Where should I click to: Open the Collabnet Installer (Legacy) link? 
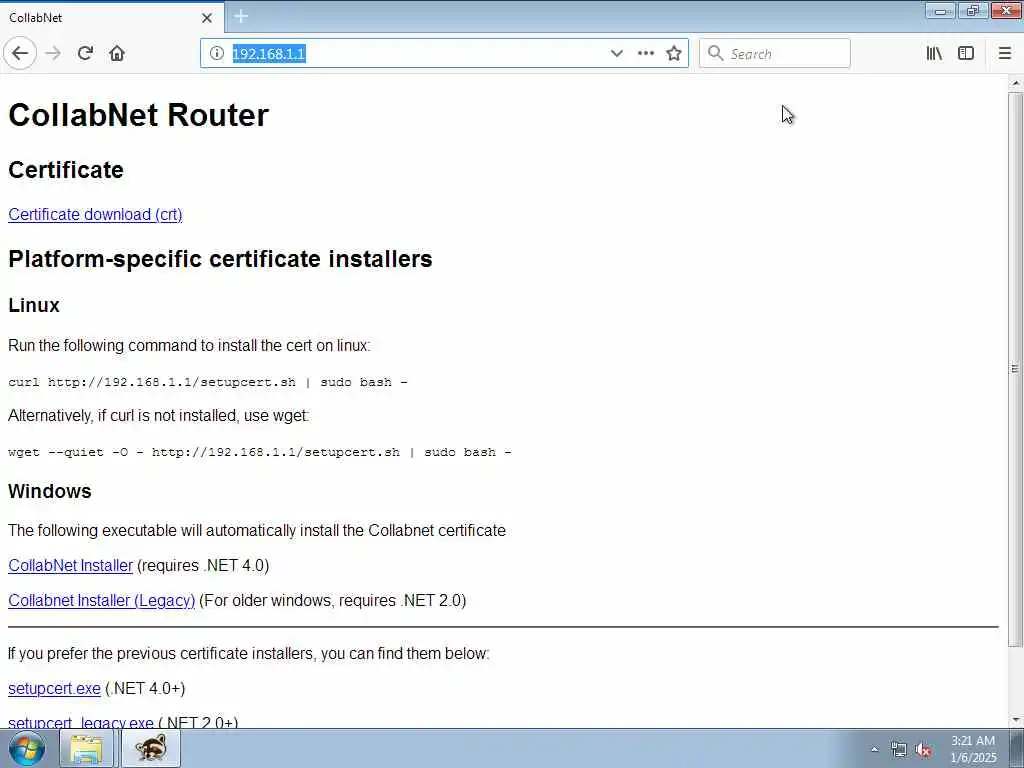coord(102,601)
